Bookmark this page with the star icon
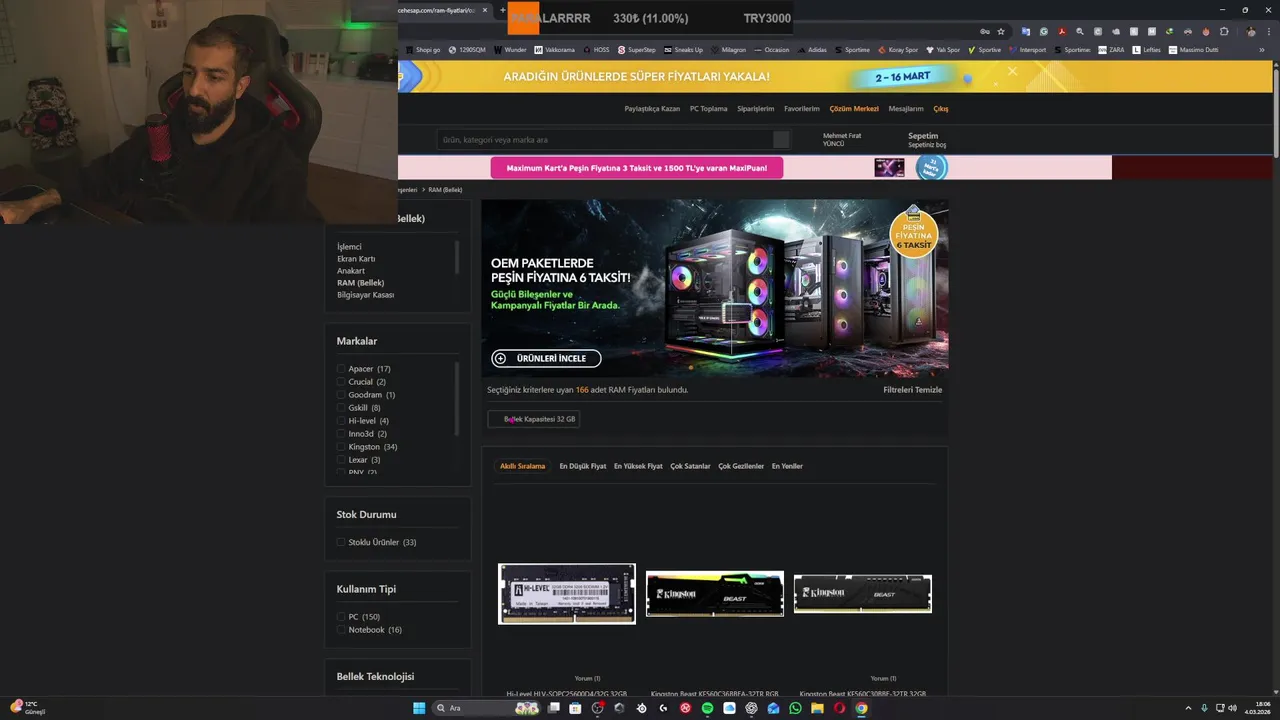1280x720 pixels. pos(1001,32)
